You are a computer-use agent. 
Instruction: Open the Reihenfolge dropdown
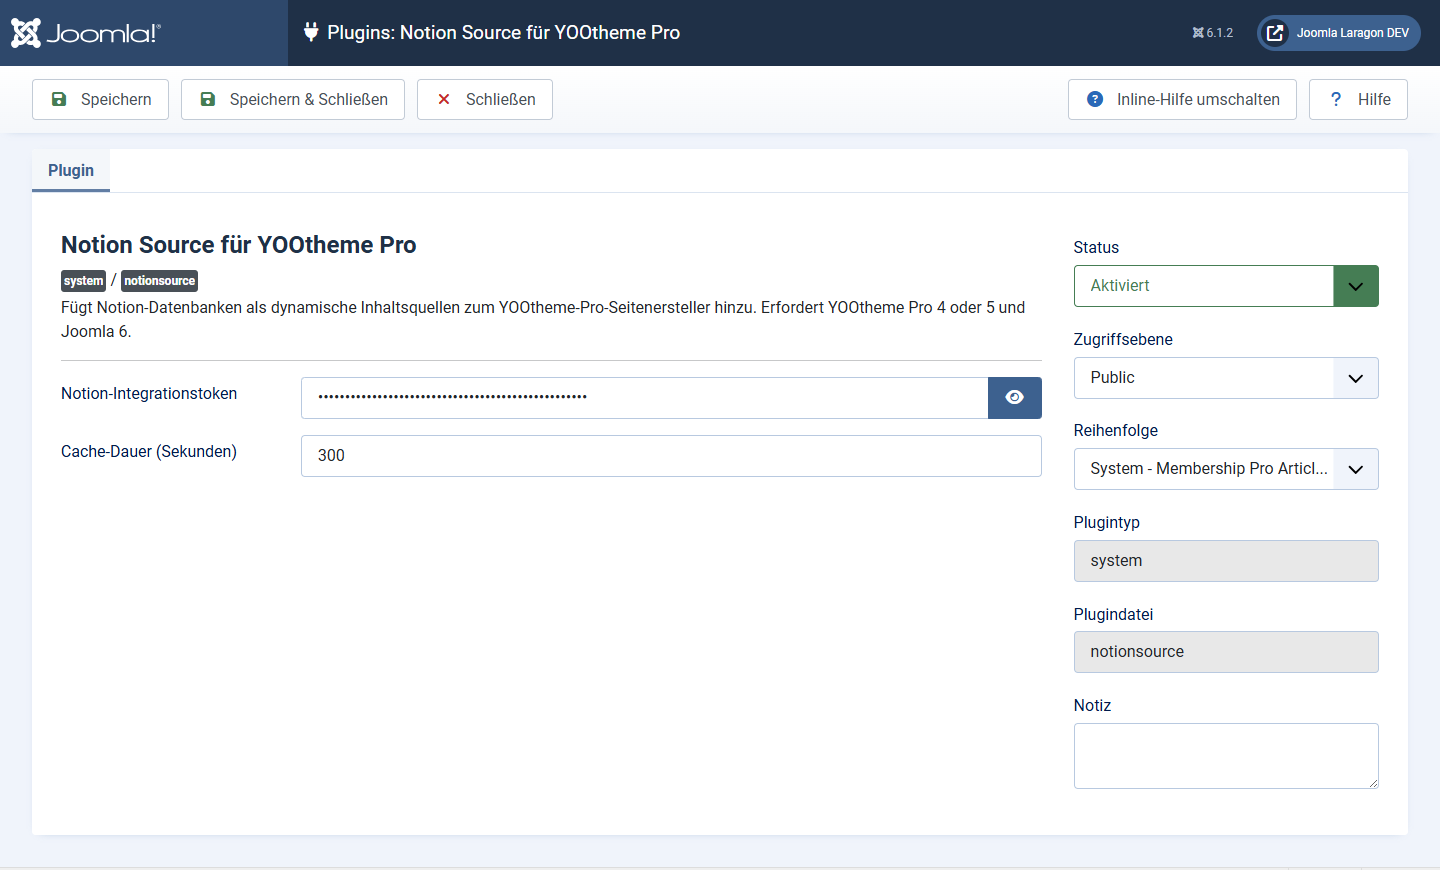pyautogui.click(x=1226, y=469)
